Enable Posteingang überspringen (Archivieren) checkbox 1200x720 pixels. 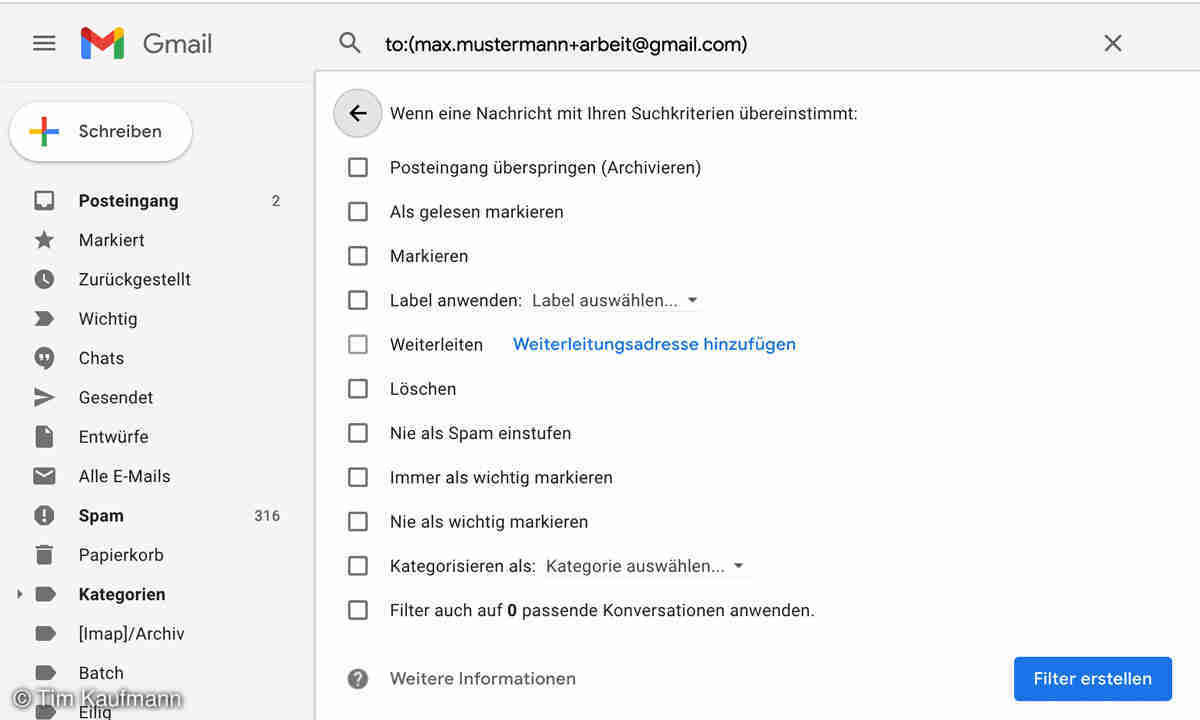tap(358, 168)
